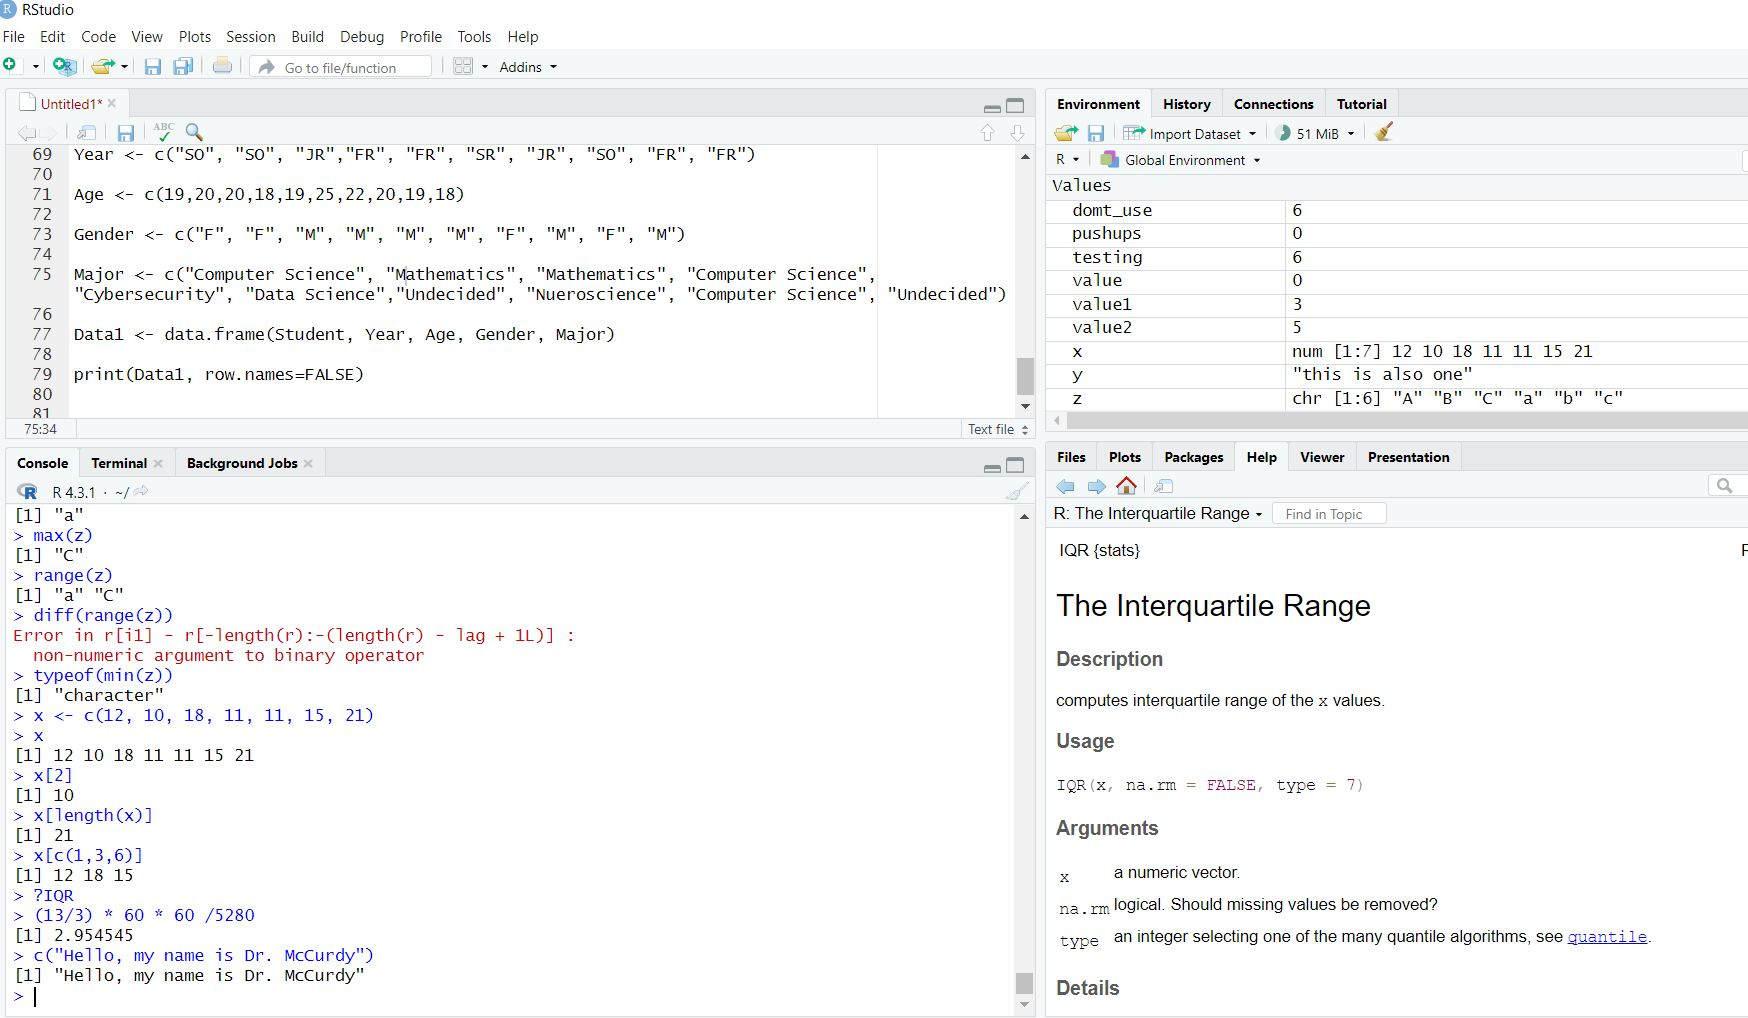The image size is (1748, 1018).
Task: Open the Import Dataset dropdown
Action: tap(1189, 133)
